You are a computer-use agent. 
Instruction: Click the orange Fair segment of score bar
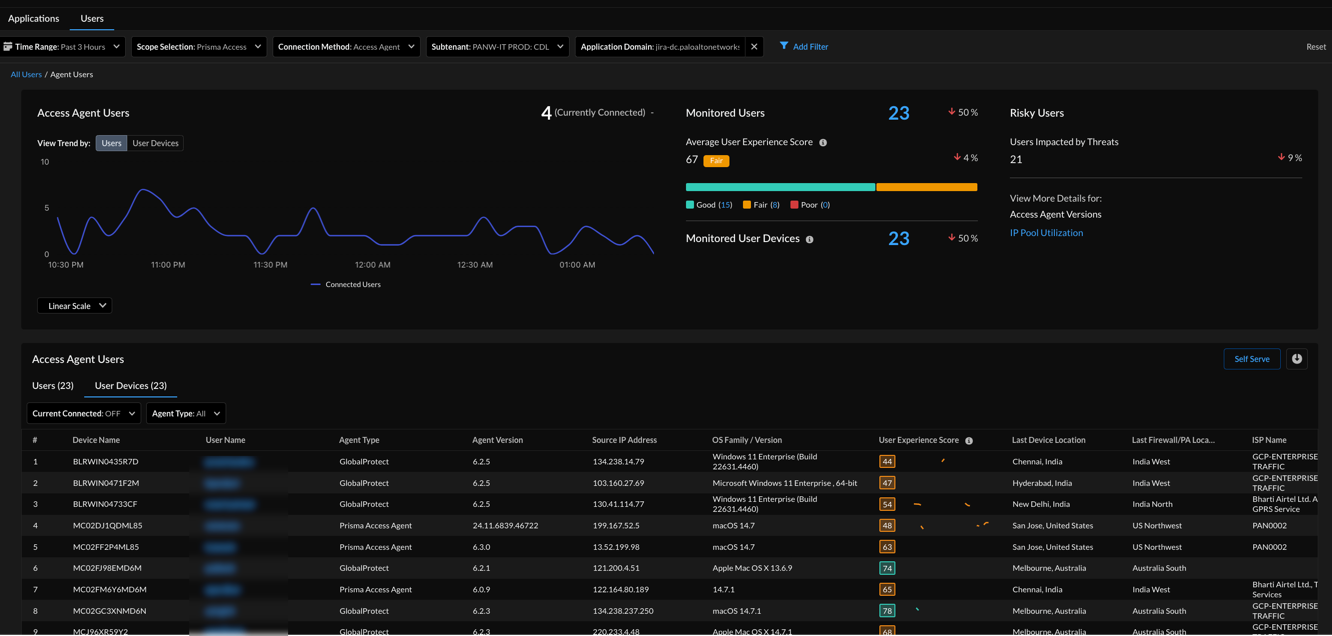(926, 187)
